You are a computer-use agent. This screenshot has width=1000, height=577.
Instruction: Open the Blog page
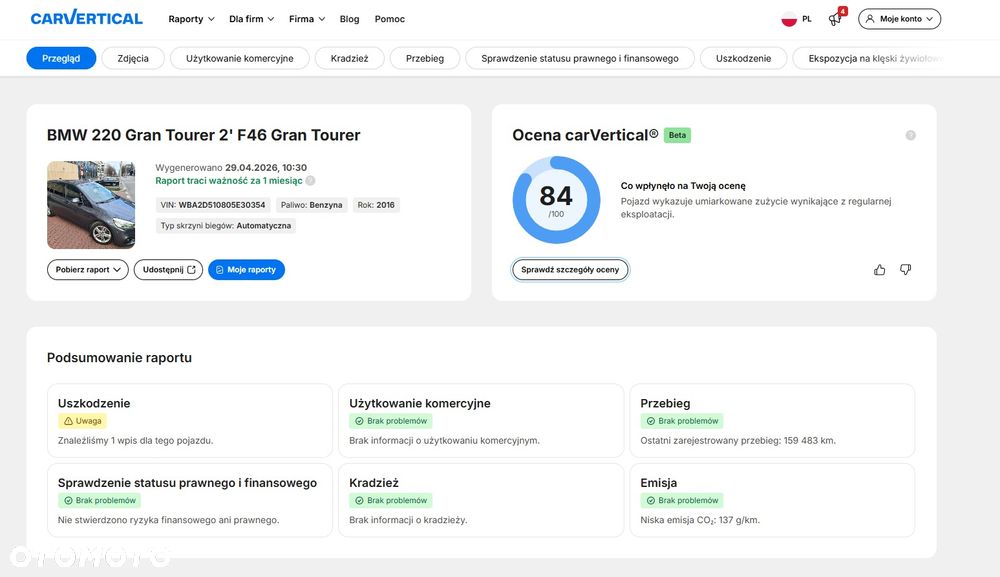click(x=349, y=19)
